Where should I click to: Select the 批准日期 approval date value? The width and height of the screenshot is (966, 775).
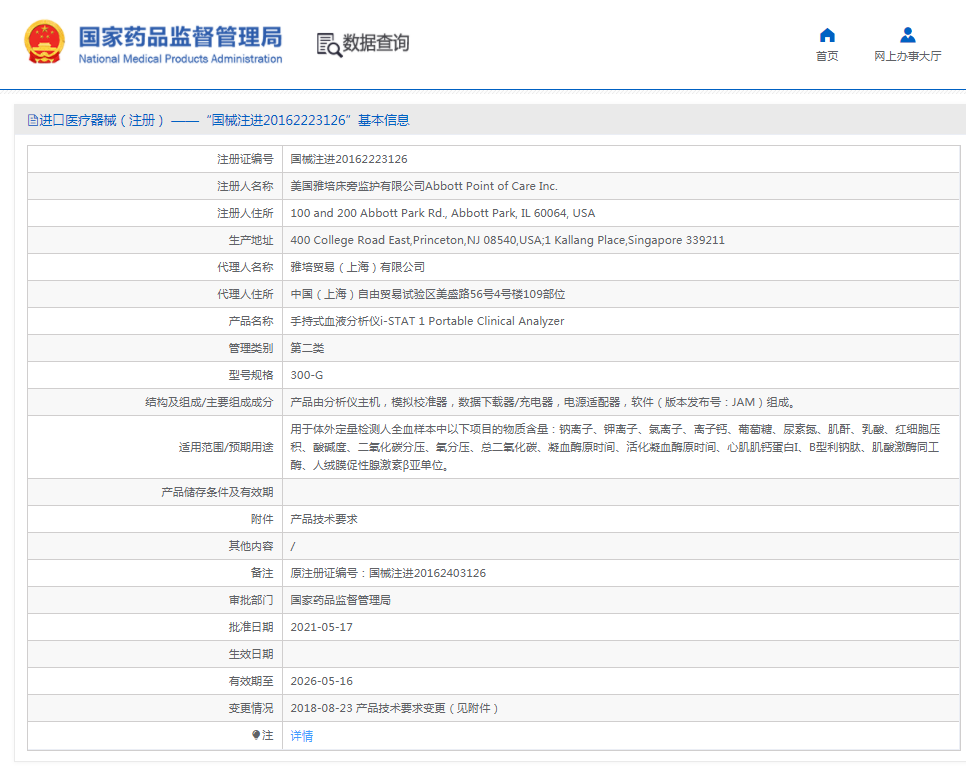(x=320, y=626)
